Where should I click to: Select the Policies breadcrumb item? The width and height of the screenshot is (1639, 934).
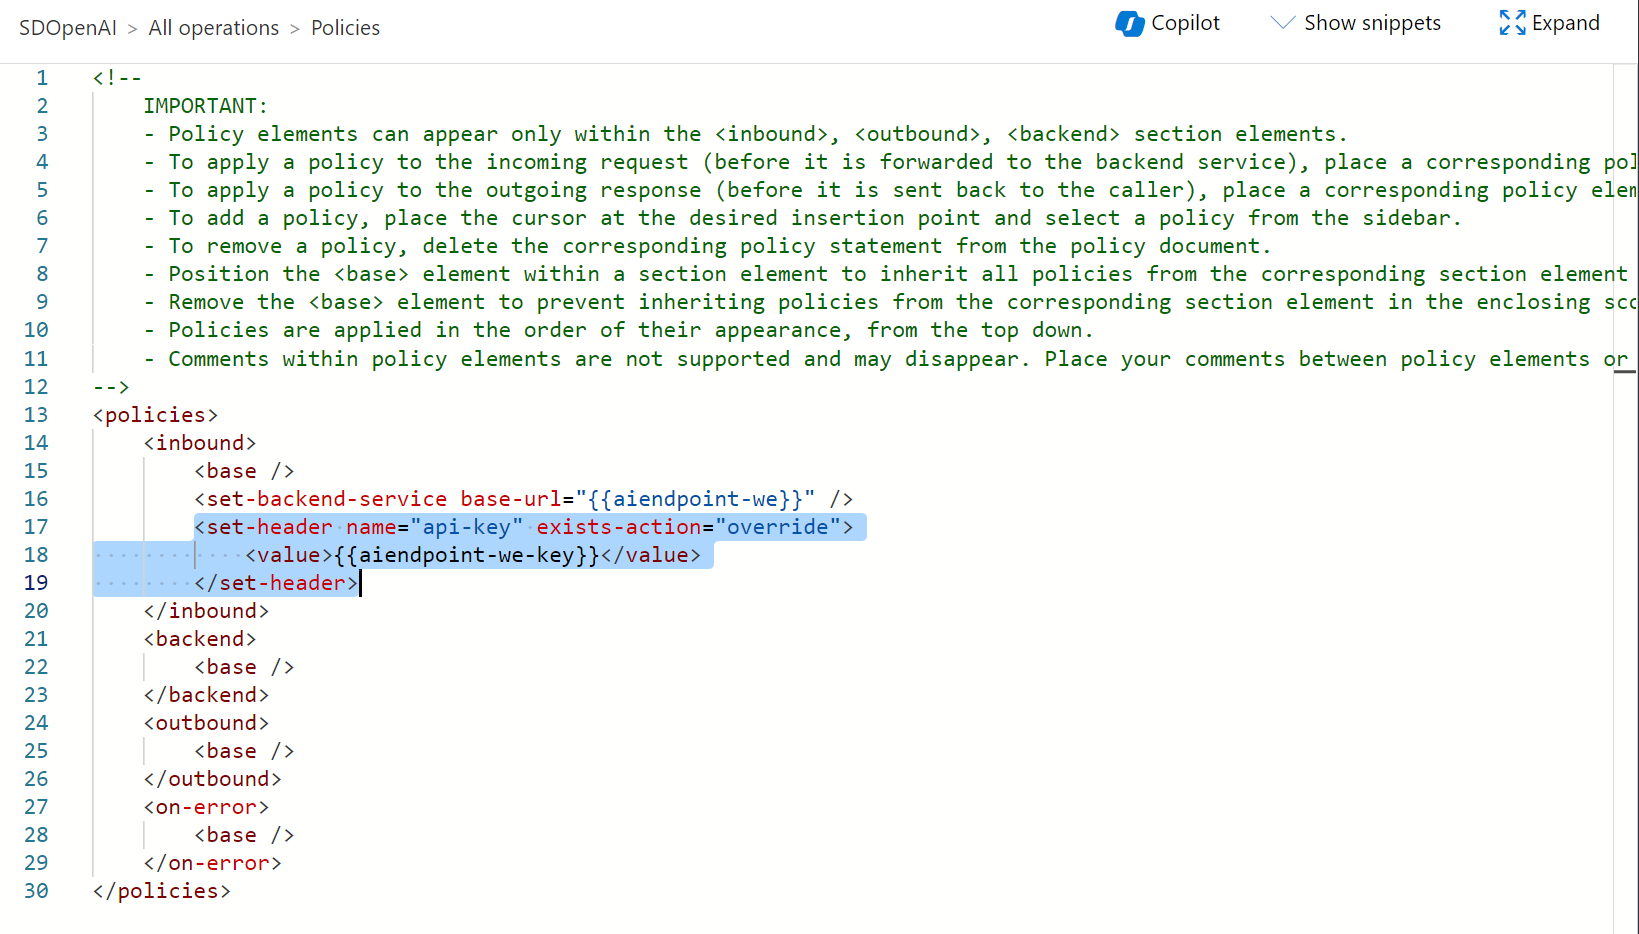(x=345, y=28)
